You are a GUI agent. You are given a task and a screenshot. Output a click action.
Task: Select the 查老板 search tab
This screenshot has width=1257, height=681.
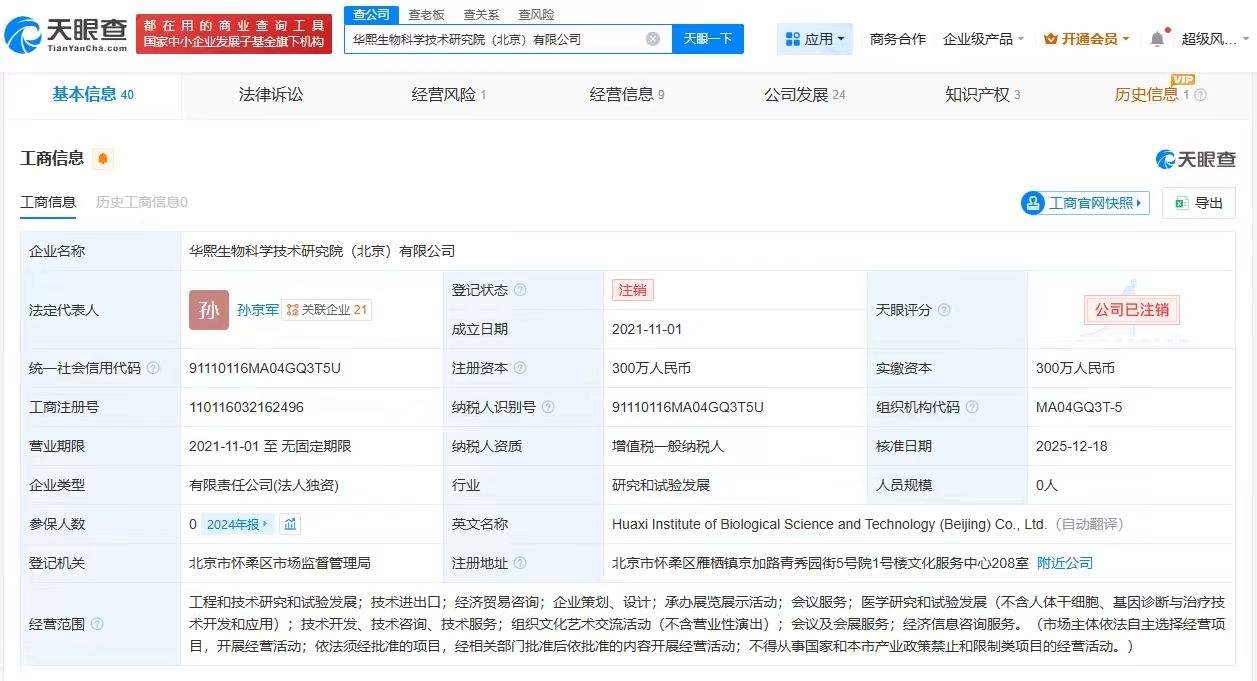[426, 14]
